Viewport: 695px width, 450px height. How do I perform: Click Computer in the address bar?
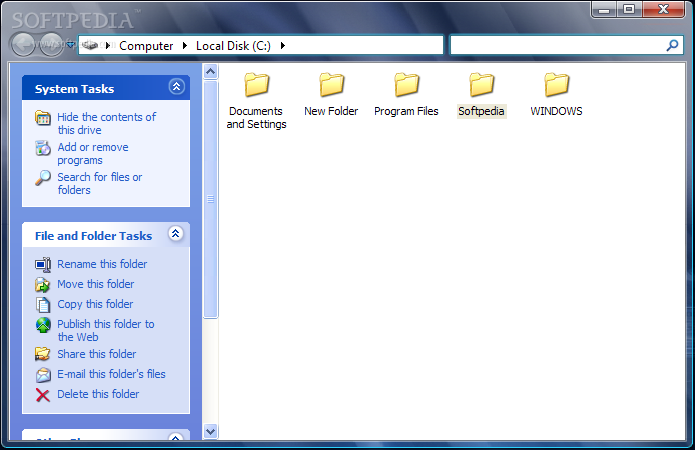coord(146,46)
